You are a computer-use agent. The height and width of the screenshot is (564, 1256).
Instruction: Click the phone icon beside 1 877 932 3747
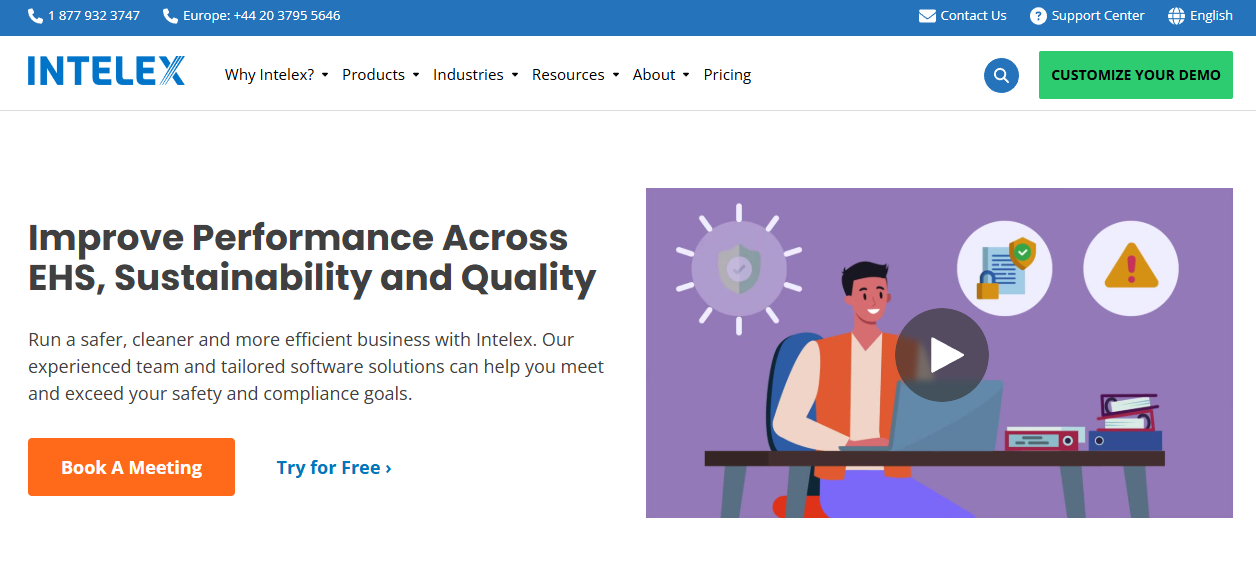tap(36, 16)
